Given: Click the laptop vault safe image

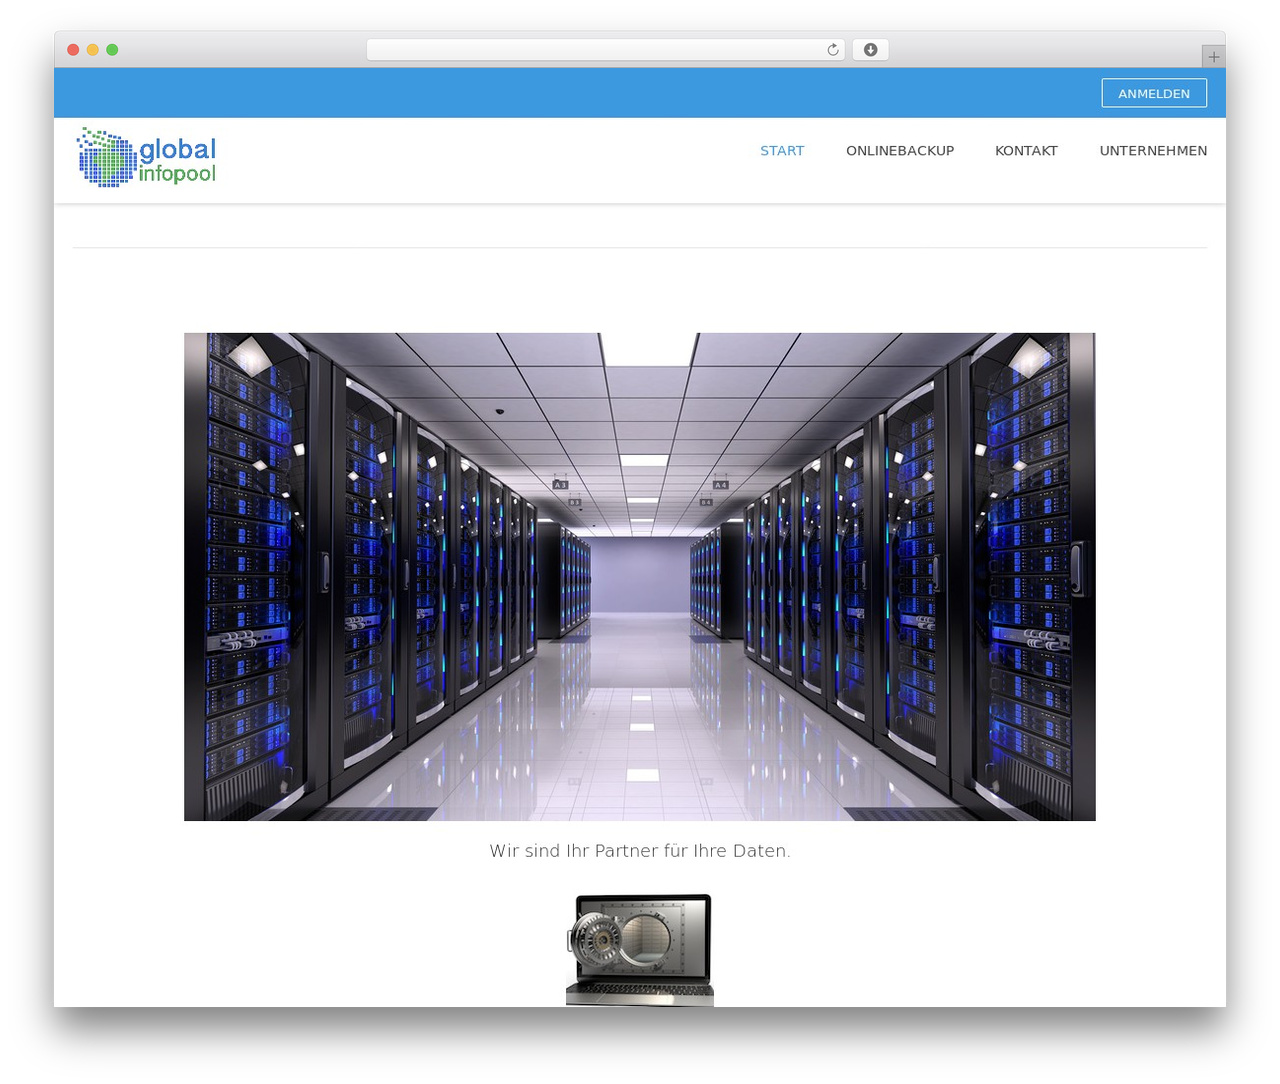Looking at the screenshot, I should pyautogui.click(x=640, y=949).
